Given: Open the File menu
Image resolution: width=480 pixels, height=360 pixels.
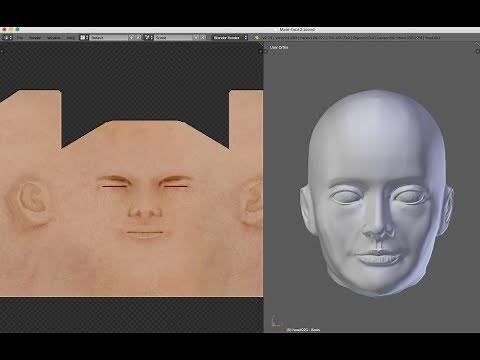Looking at the screenshot, I should (x=20, y=38).
